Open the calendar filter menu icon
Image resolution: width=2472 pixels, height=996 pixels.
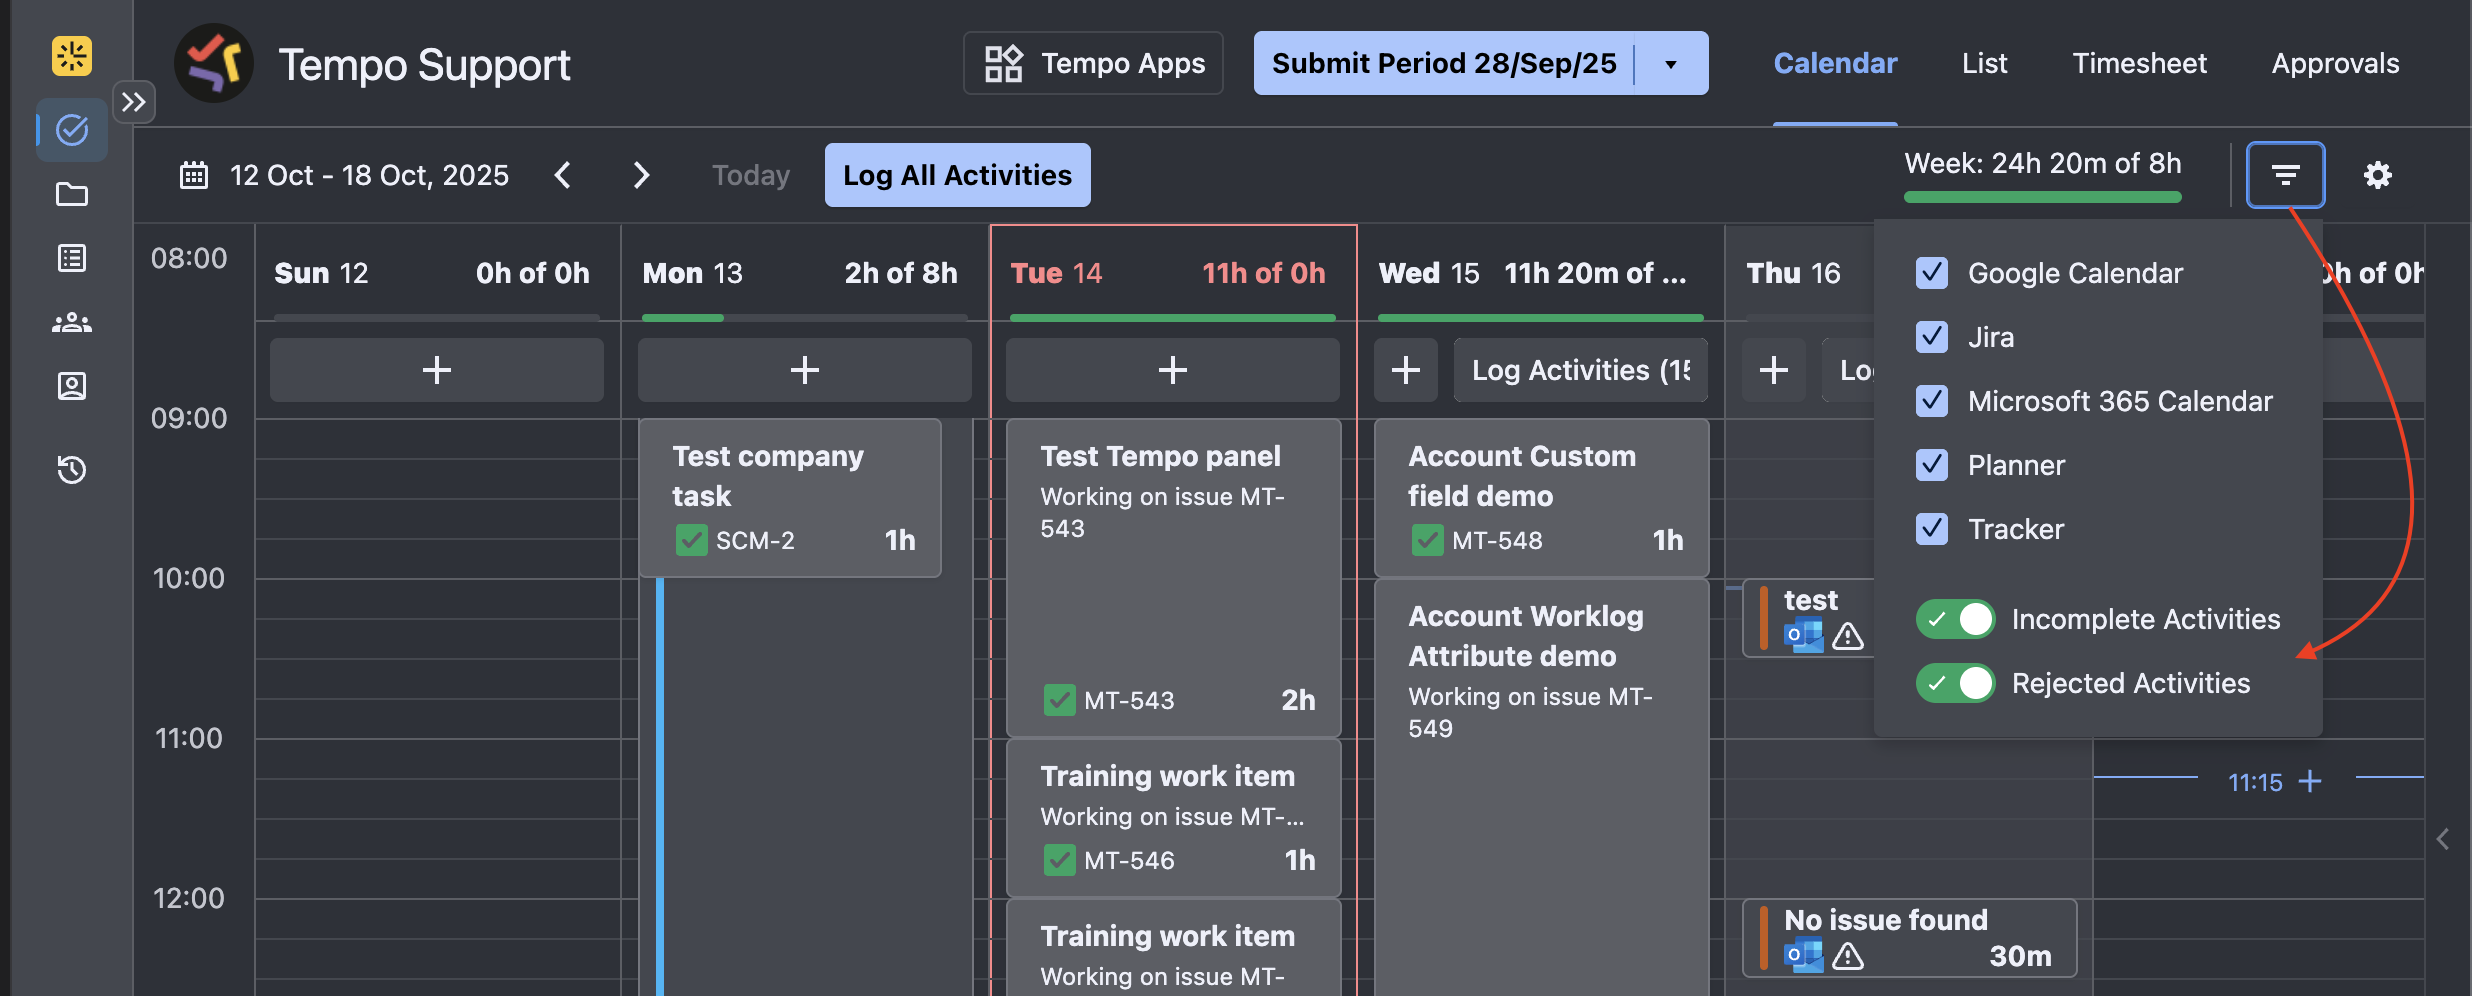coord(2285,175)
